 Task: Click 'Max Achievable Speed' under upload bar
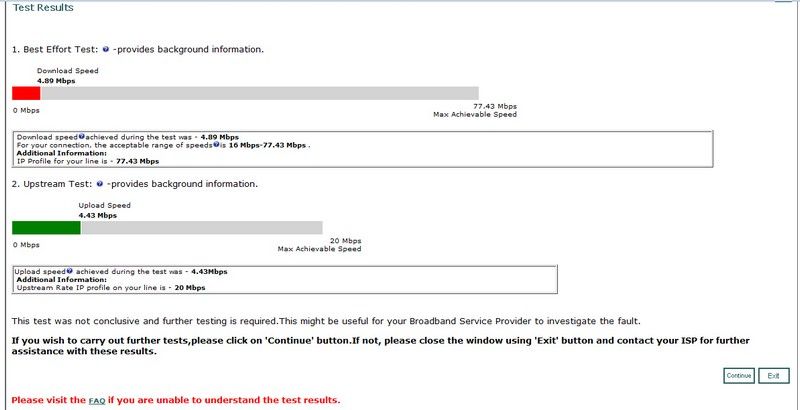point(319,249)
